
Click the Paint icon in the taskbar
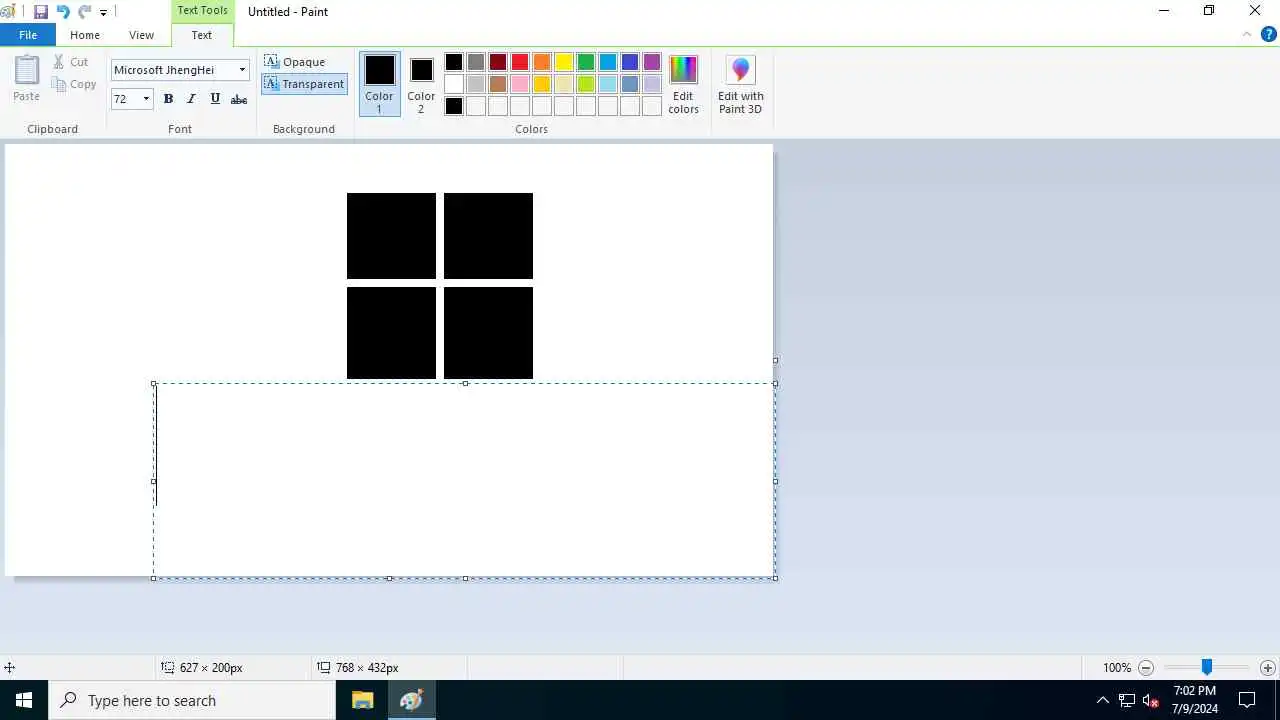pos(411,700)
